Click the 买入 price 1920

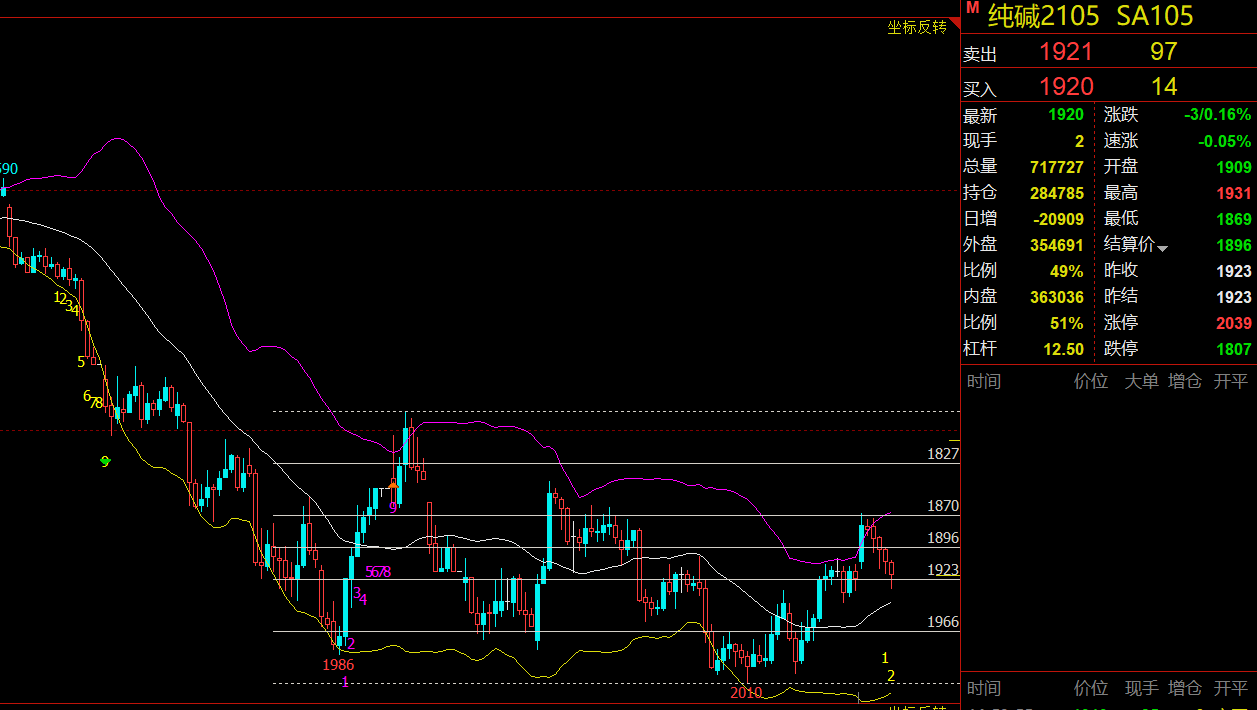click(1066, 87)
